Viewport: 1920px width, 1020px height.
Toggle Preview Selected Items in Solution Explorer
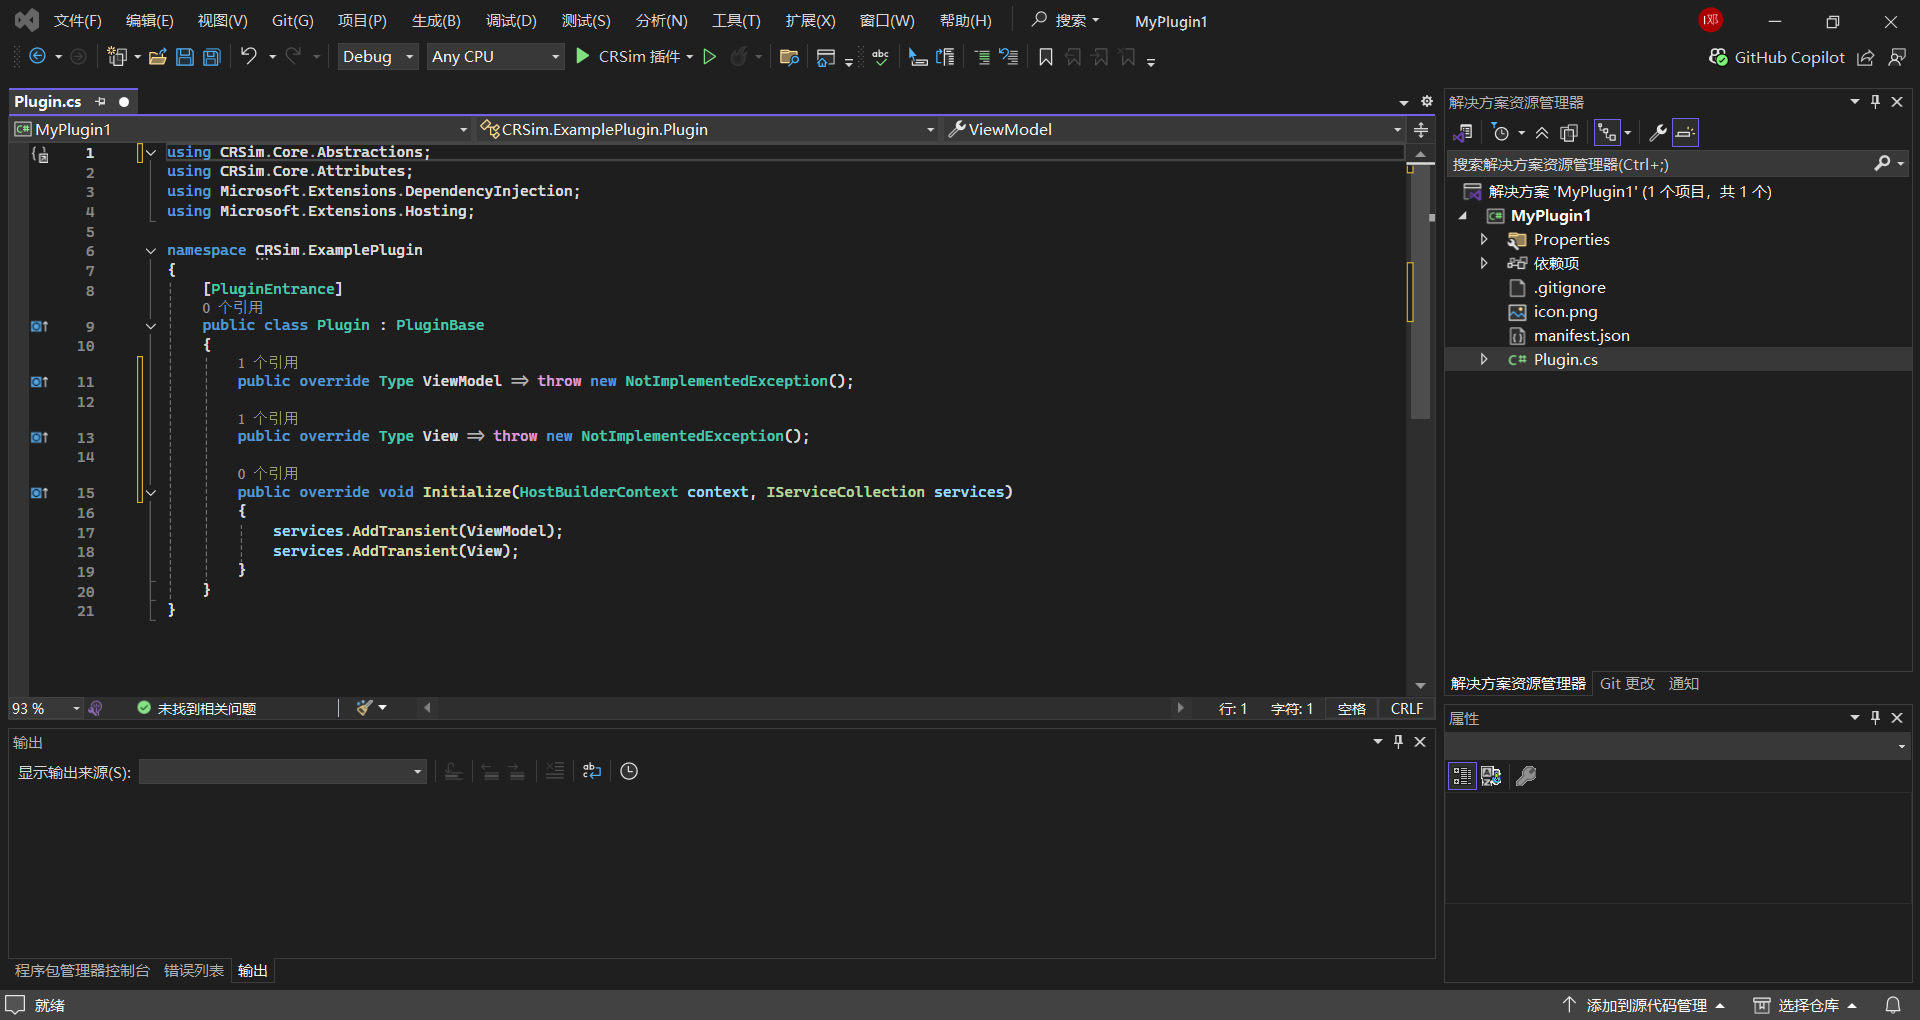1686,133
